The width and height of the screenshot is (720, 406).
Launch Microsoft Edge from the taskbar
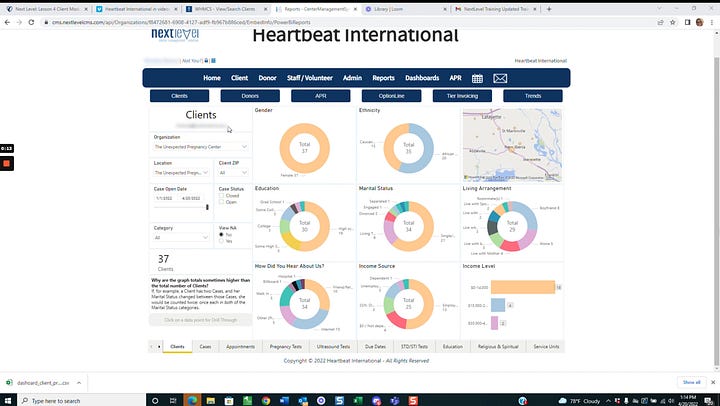point(192,400)
